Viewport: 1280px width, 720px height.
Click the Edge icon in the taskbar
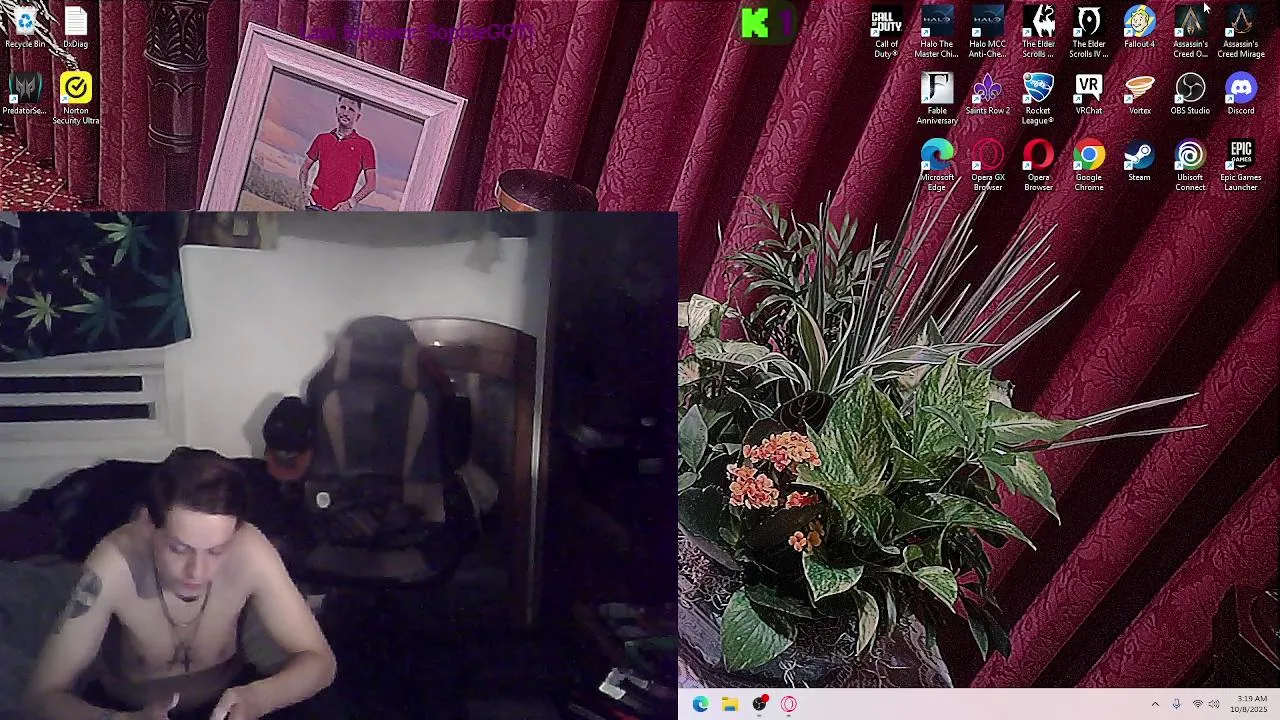[x=700, y=704]
